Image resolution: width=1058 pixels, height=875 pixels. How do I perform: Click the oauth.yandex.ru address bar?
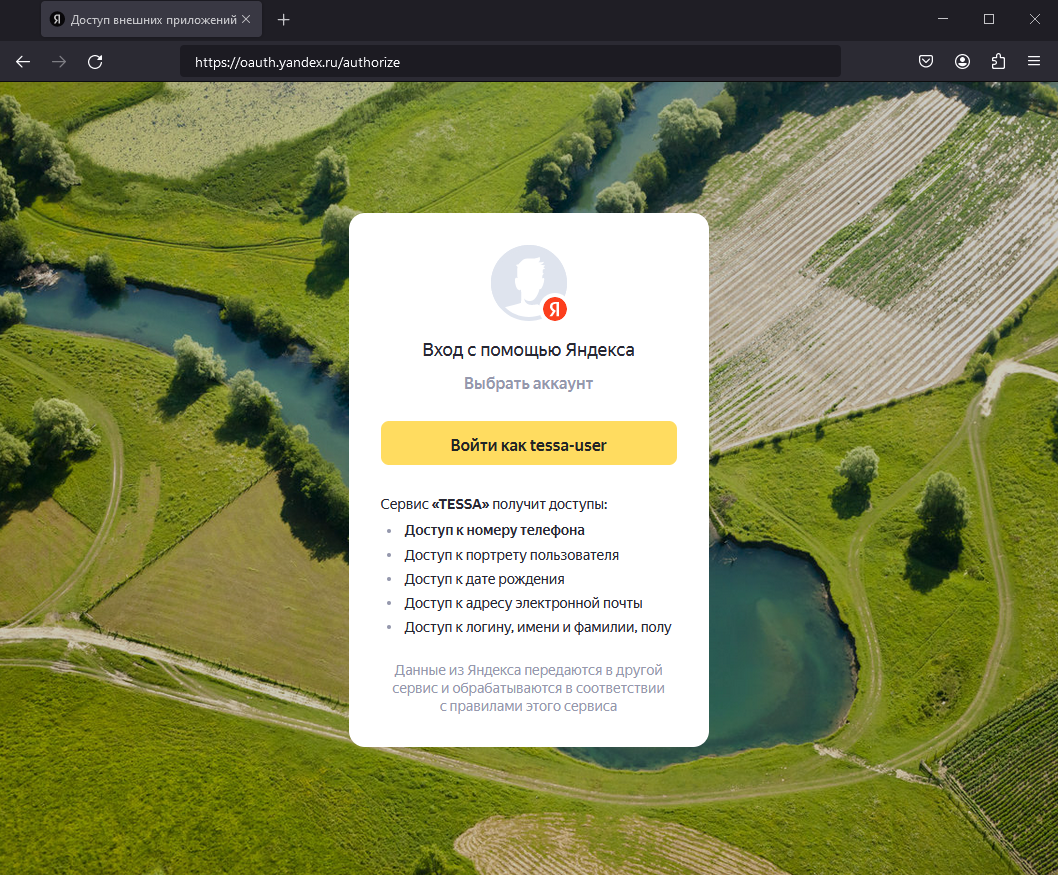510,62
